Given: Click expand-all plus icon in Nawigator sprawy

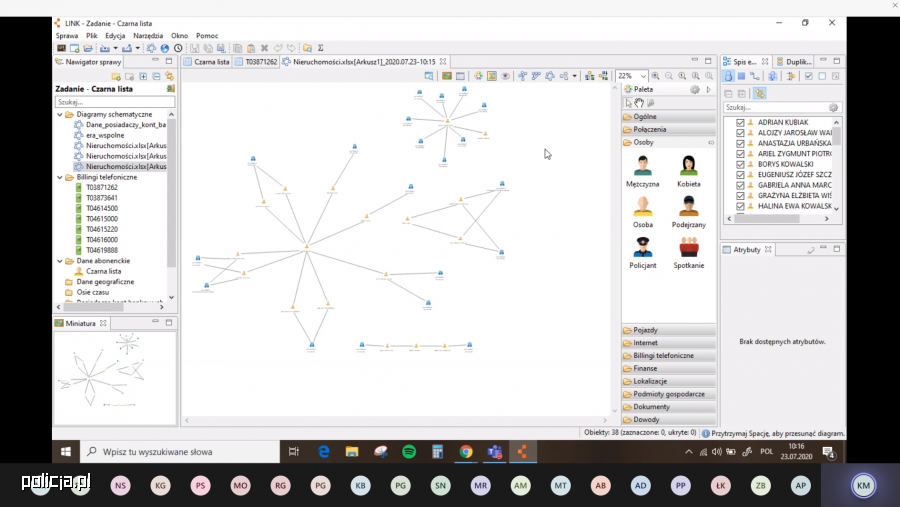Looking at the screenshot, I should click(x=143, y=76).
